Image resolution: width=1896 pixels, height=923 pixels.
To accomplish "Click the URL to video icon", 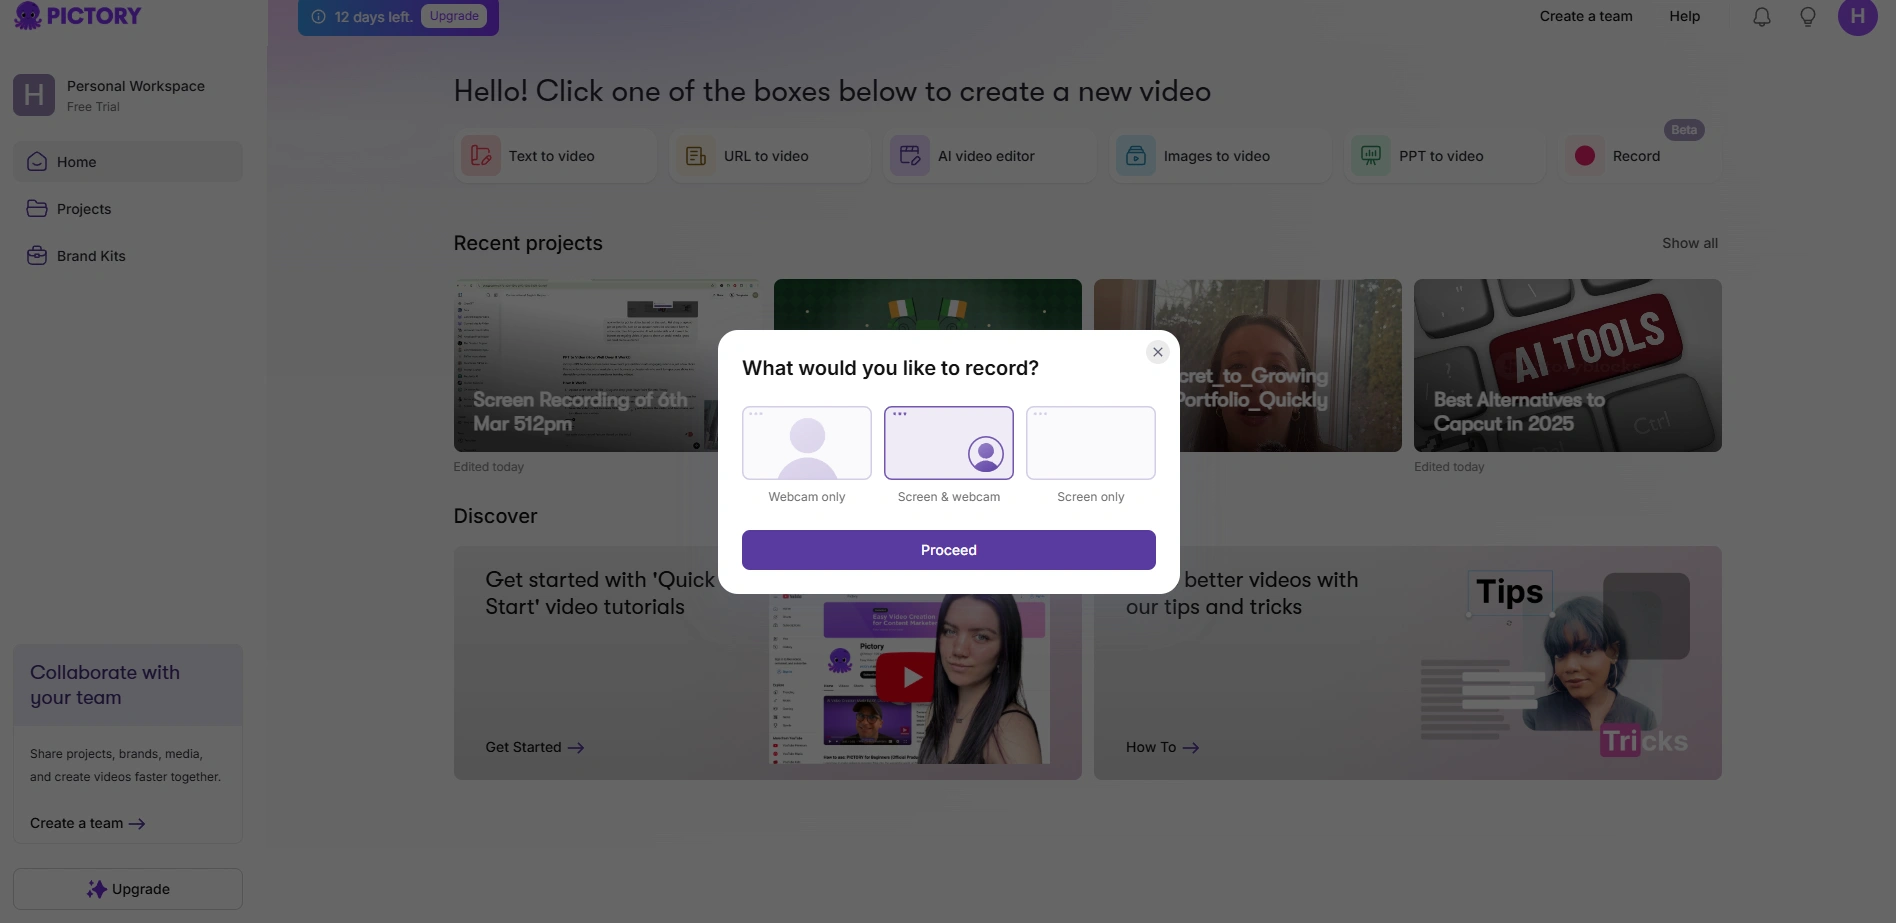I will point(696,156).
